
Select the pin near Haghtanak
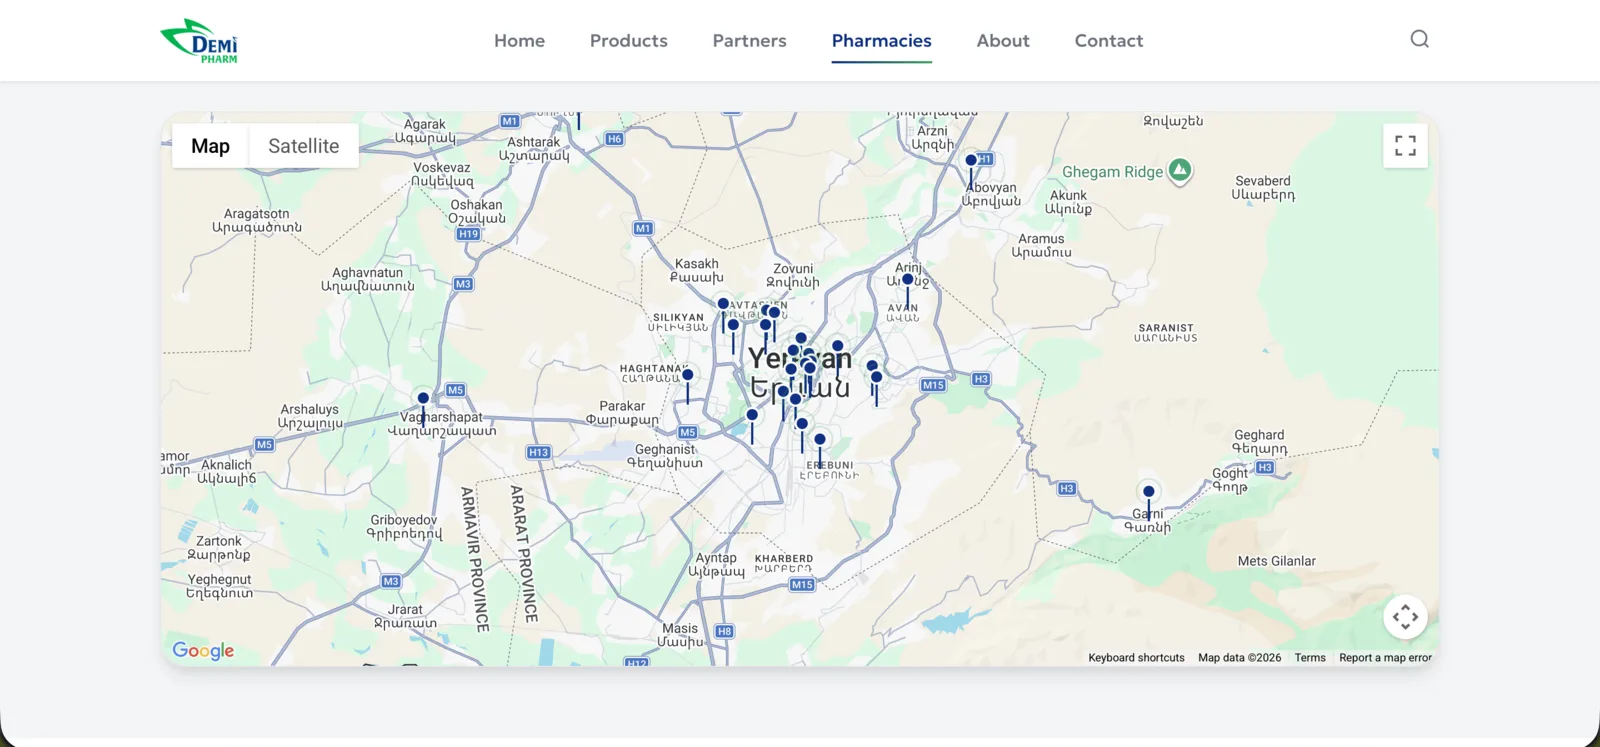click(688, 376)
